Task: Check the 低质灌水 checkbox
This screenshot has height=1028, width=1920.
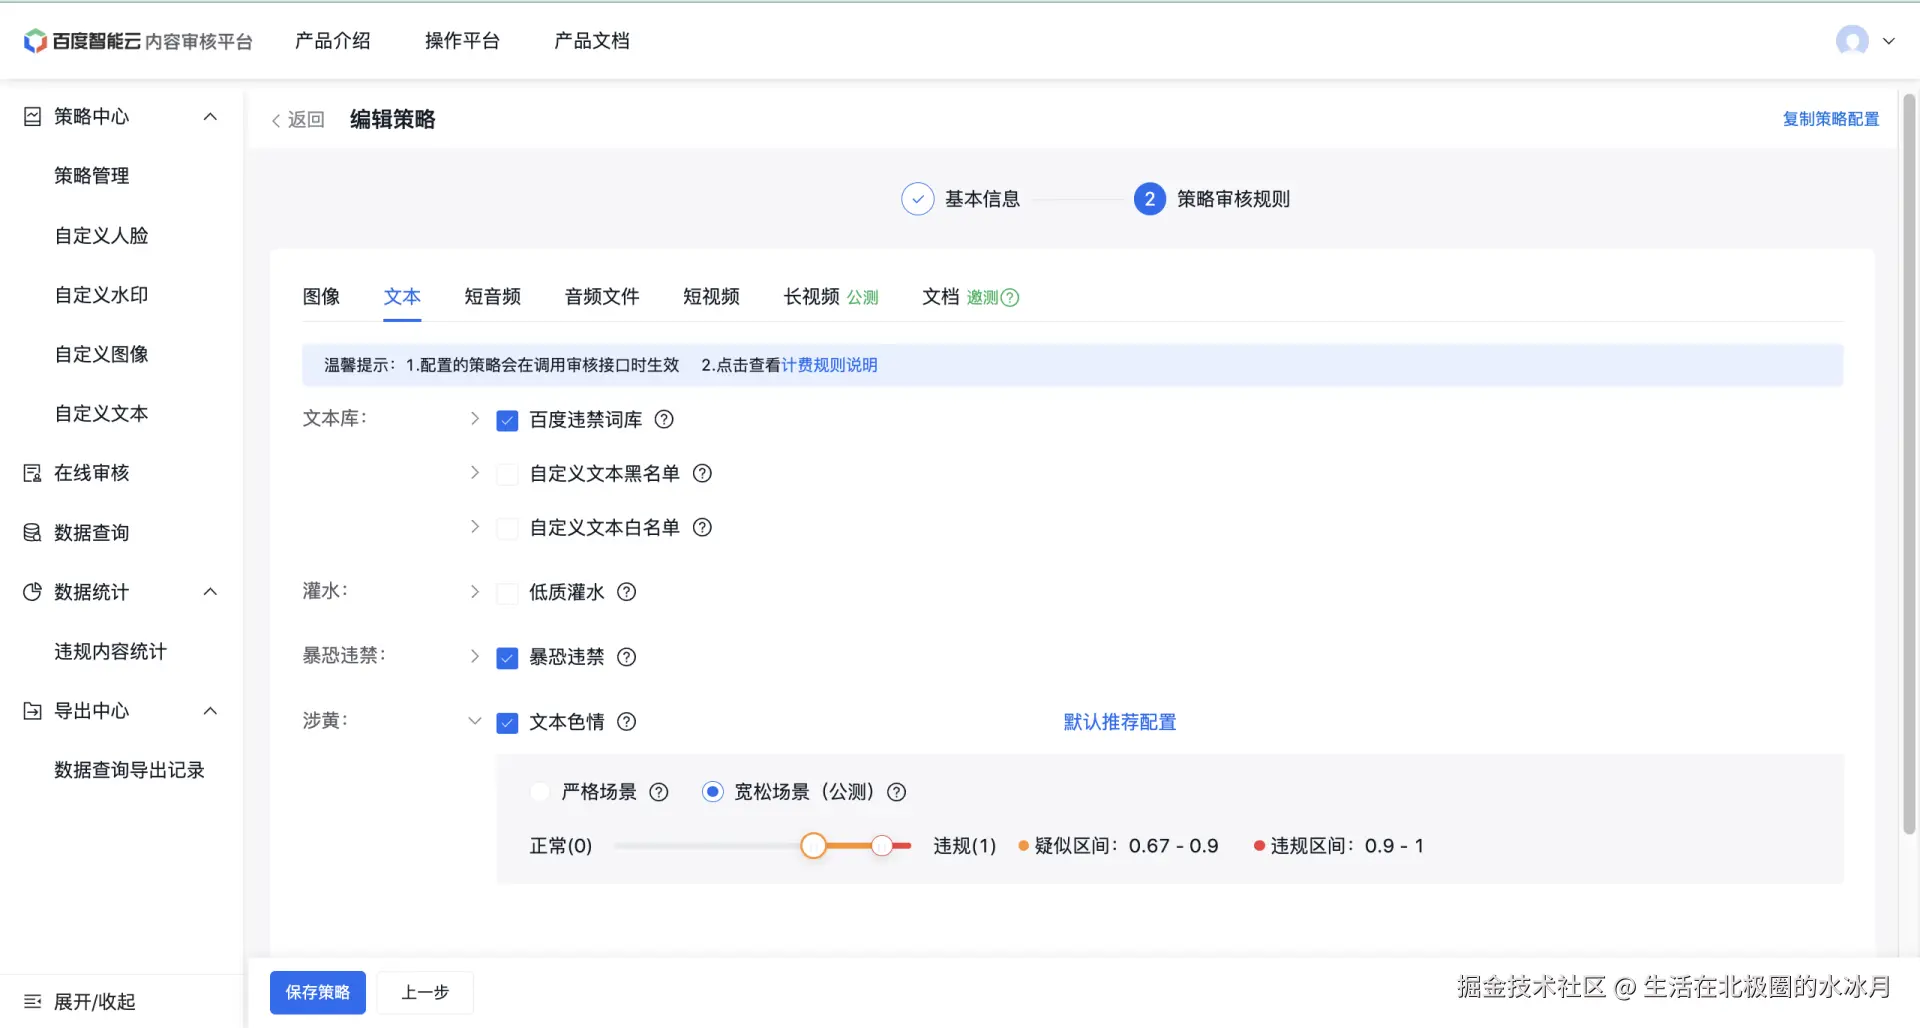Action: (x=508, y=593)
